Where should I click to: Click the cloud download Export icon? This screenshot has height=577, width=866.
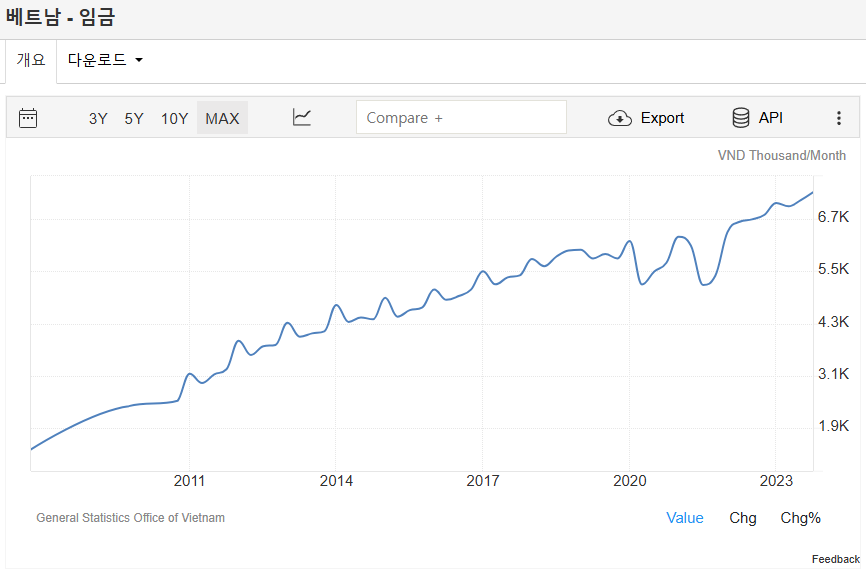tap(620, 118)
